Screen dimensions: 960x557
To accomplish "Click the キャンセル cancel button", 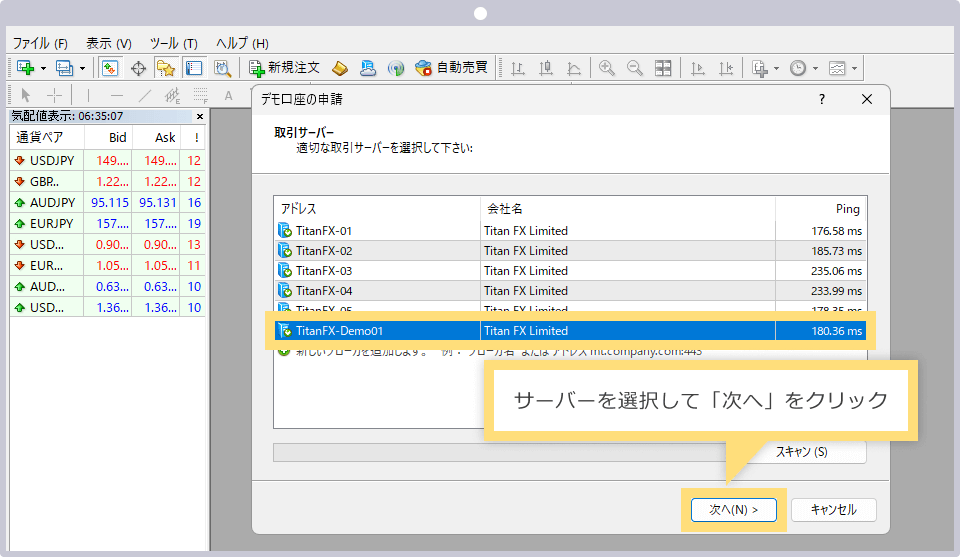I will (833, 510).
